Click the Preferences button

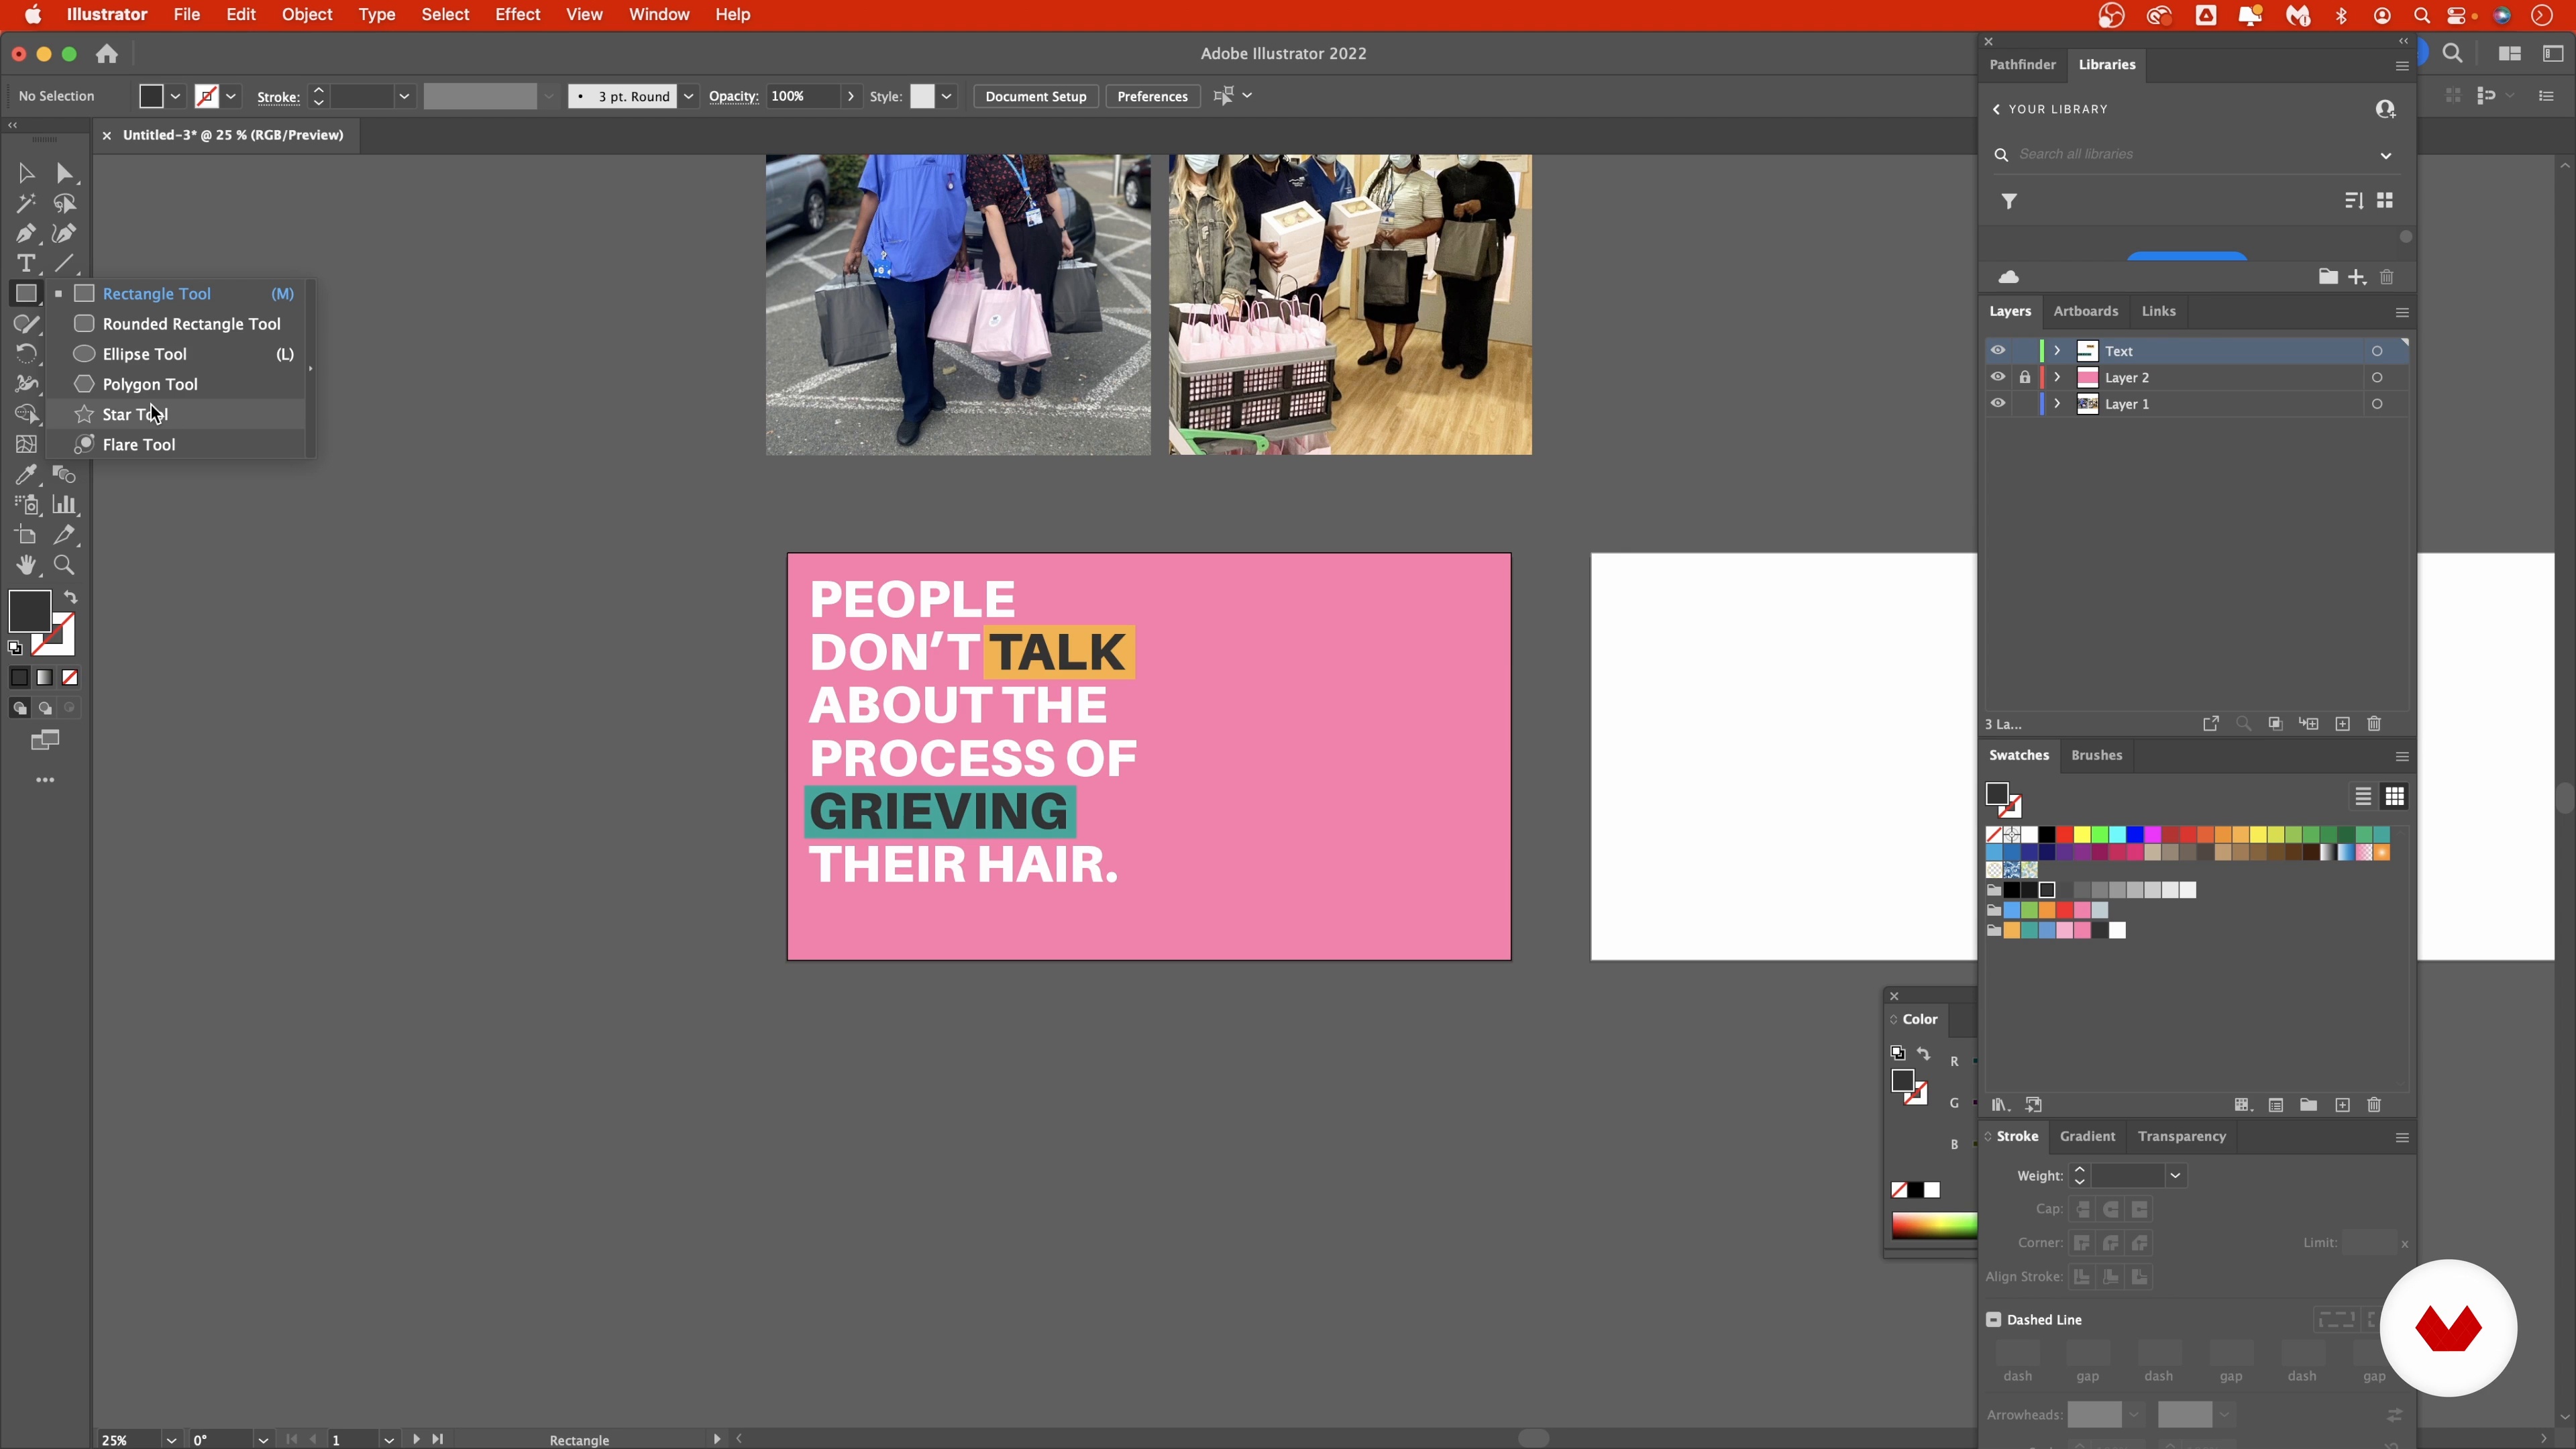pos(1152,96)
